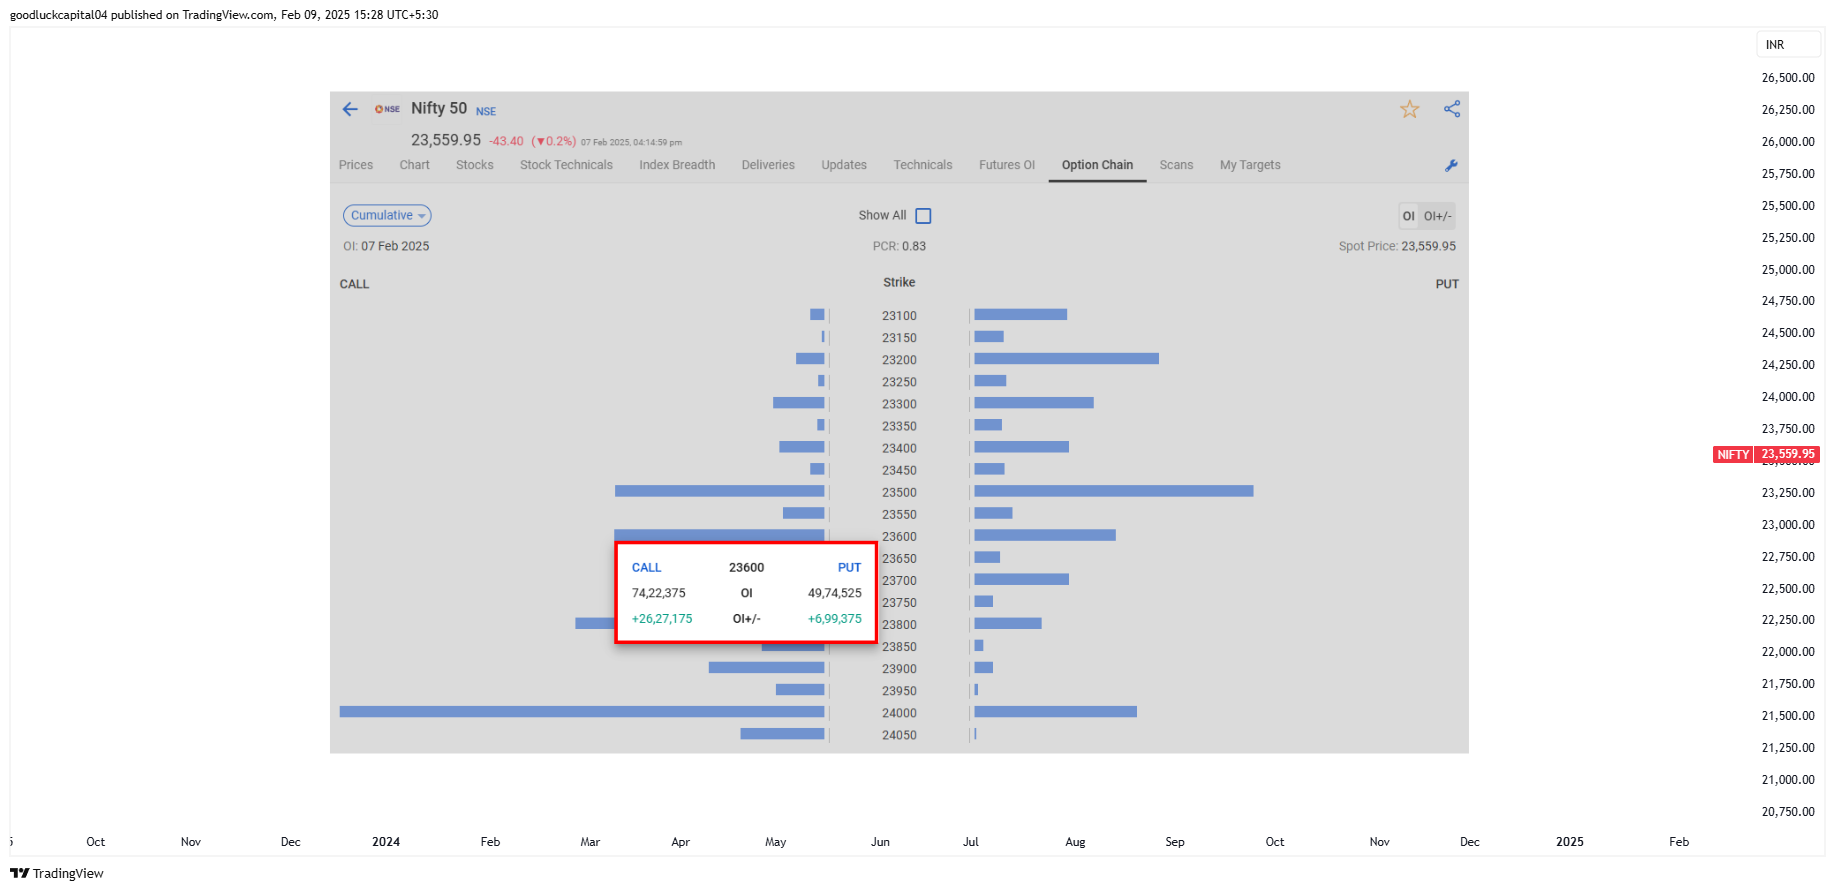Screen dimensions: 1835x891
Task: Click the 23400 call OI bar
Action: pos(802,446)
